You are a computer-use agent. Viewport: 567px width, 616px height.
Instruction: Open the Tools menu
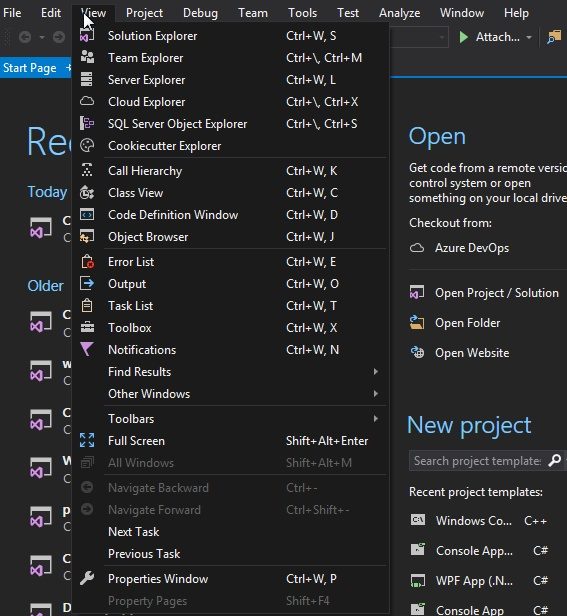pos(303,13)
